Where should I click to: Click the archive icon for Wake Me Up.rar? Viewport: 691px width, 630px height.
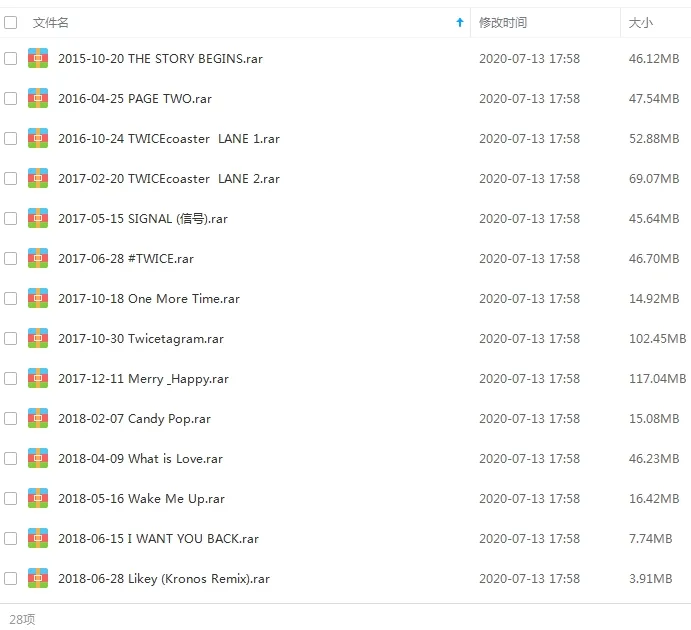[38, 499]
